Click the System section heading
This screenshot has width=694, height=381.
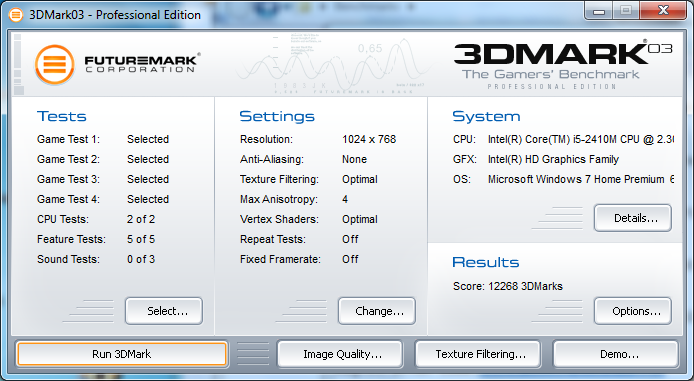[x=486, y=116]
